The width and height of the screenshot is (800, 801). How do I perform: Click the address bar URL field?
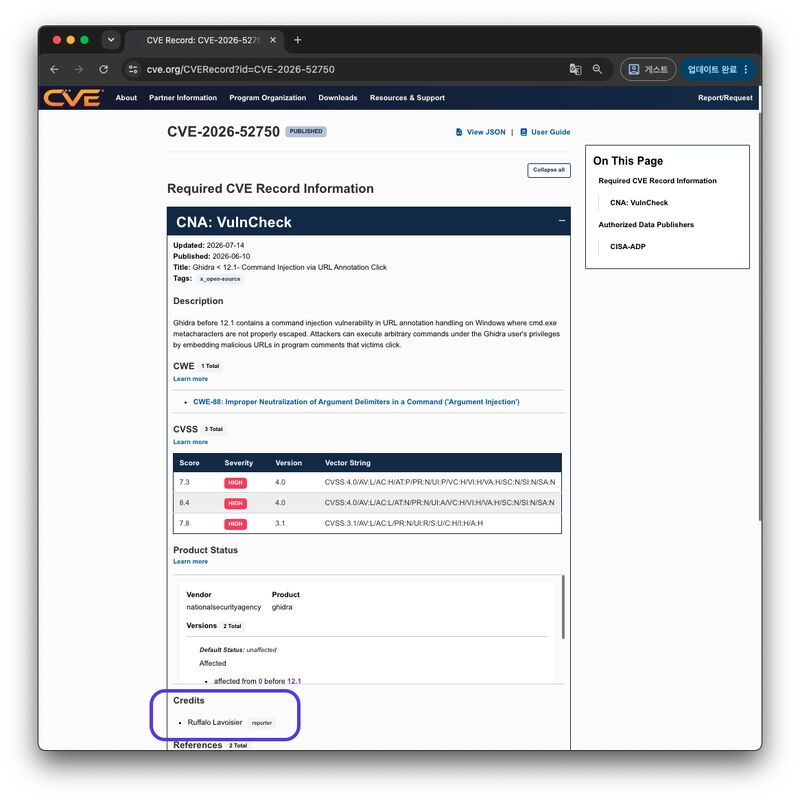(x=347, y=69)
